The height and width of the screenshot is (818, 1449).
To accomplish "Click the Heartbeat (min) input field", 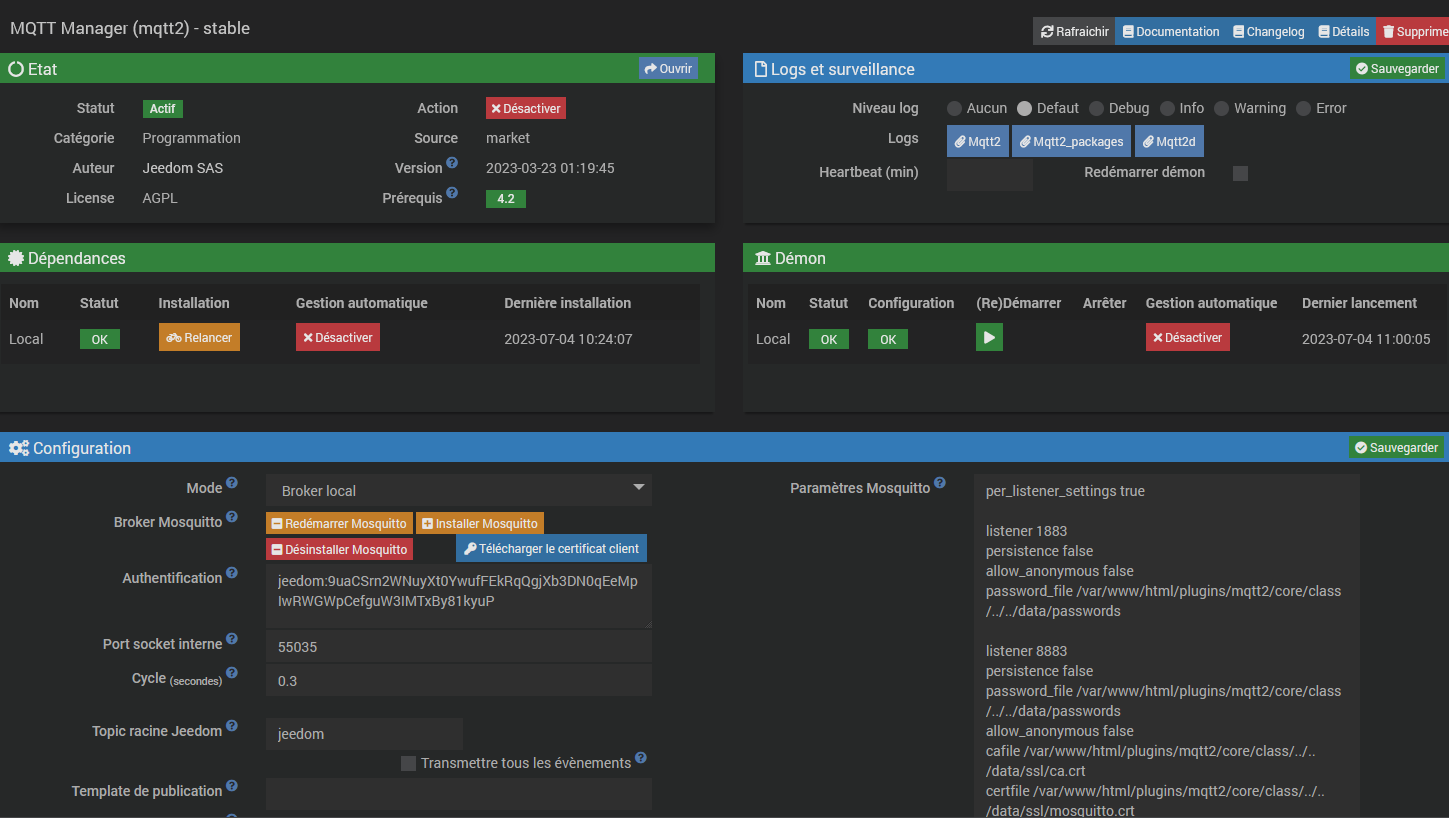I will pos(989,173).
